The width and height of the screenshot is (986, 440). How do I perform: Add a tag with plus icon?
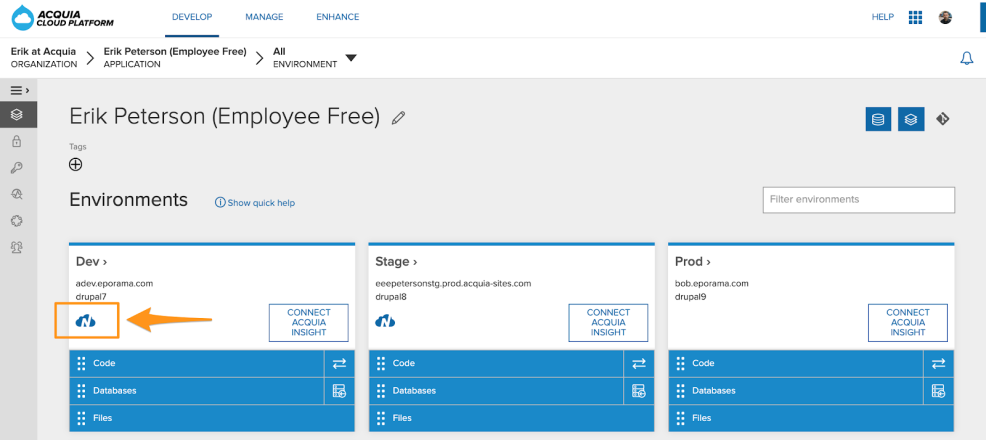[75, 165]
